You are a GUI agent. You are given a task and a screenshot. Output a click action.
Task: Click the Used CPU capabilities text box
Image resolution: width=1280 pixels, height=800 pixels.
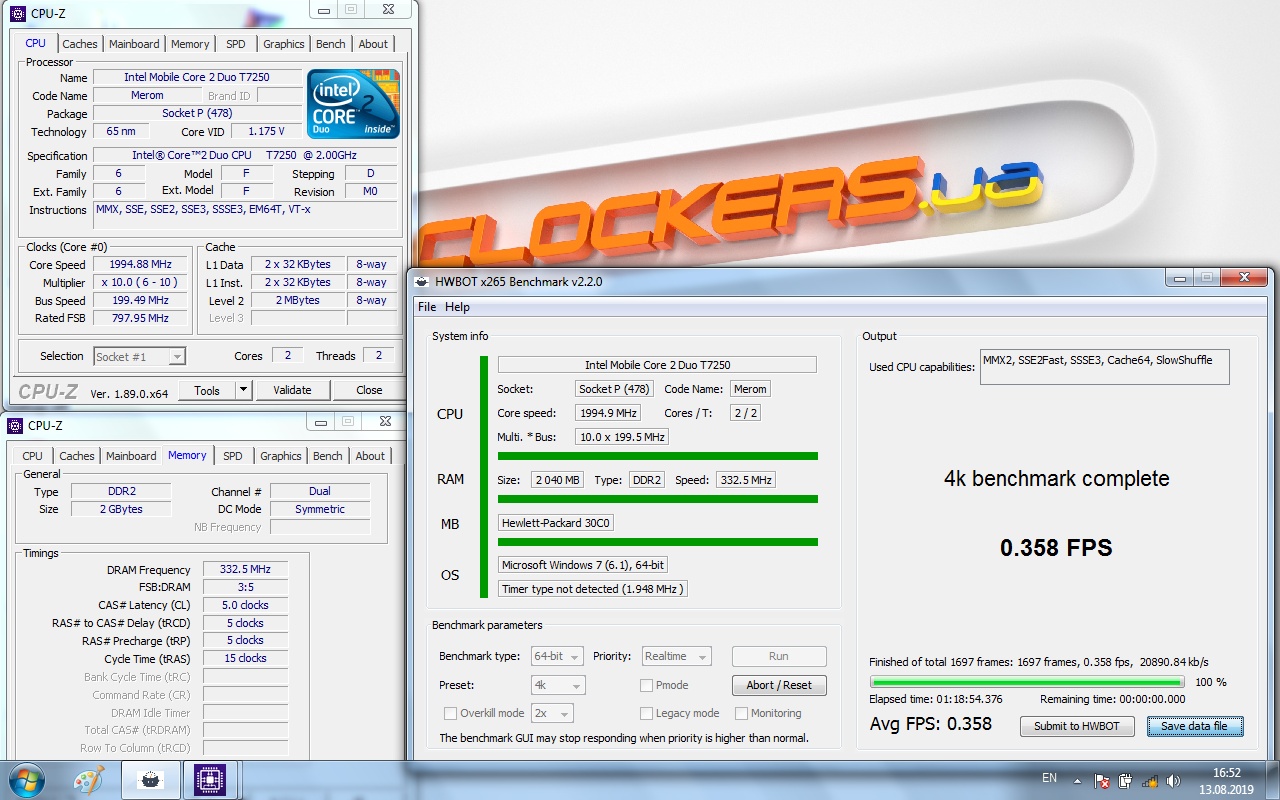pyautogui.click(x=1104, y=367)
